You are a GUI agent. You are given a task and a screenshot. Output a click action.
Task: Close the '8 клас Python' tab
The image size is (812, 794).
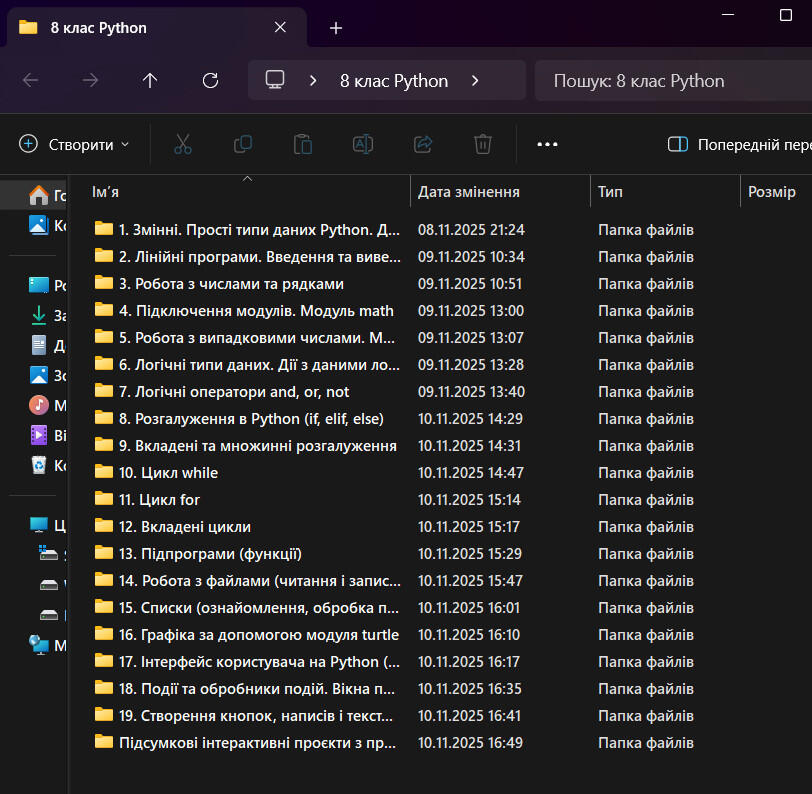click(x=280, y=27)
